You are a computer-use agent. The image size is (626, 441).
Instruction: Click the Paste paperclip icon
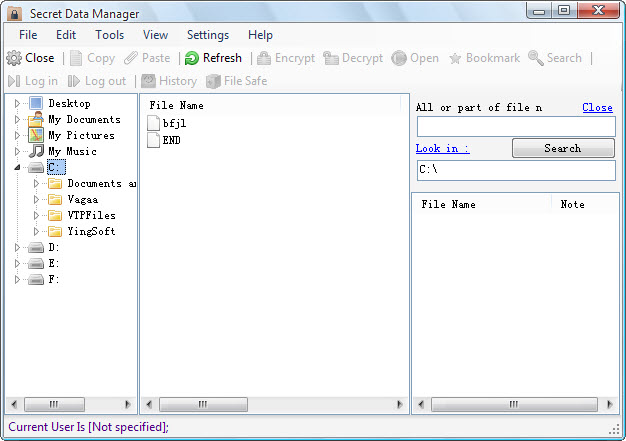[131, 58]
